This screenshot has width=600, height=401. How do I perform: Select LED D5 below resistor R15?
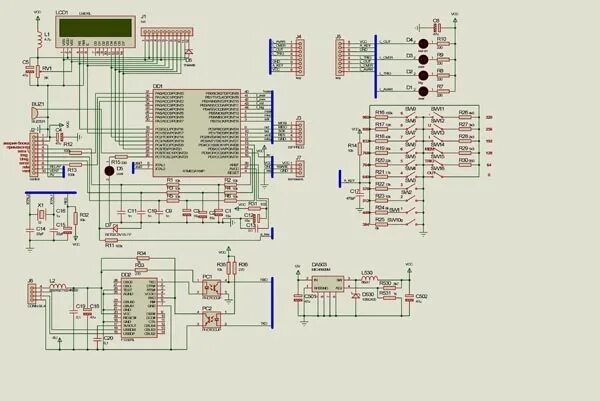pyautogui.click(x=109, y=171)
